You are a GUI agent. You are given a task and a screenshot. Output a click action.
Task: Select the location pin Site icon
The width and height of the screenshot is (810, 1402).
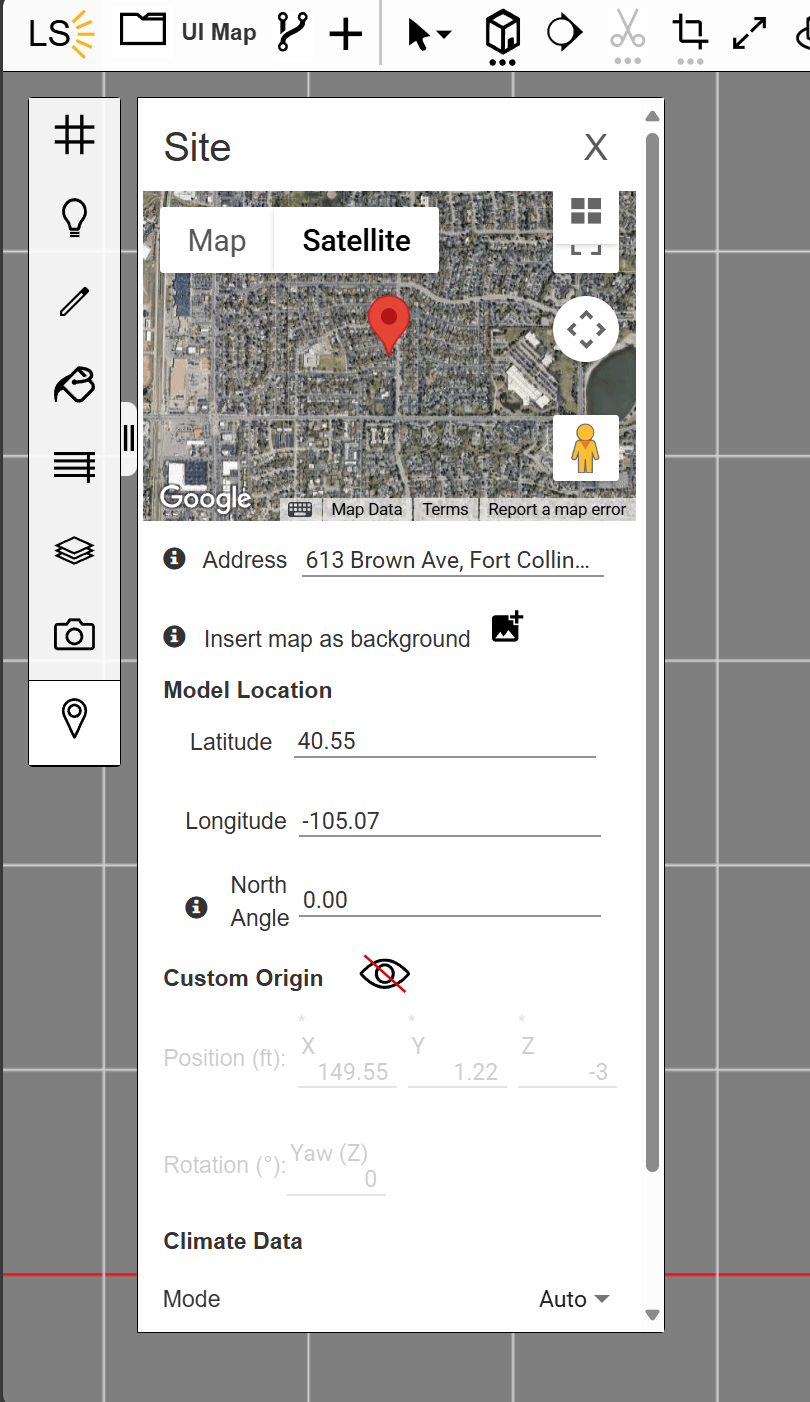click(x=75, y=718)
